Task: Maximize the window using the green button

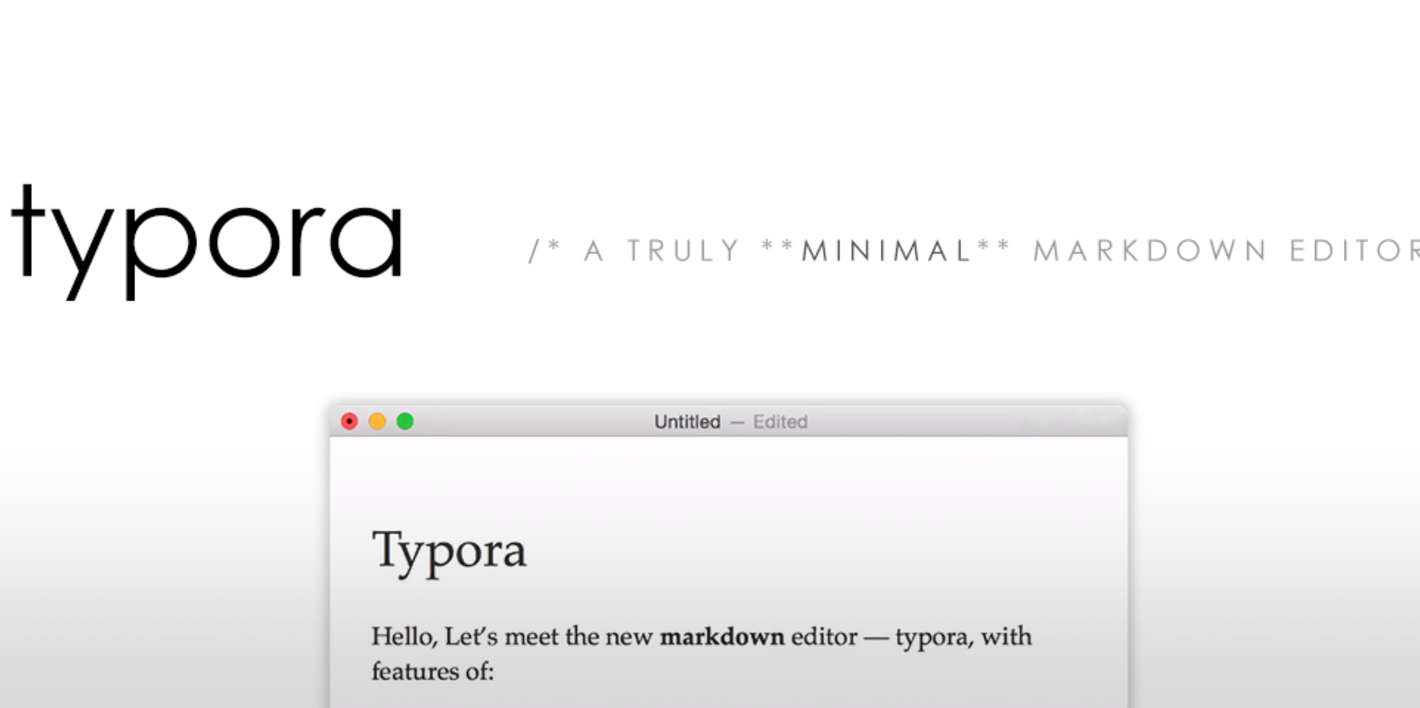Action: 405,421
